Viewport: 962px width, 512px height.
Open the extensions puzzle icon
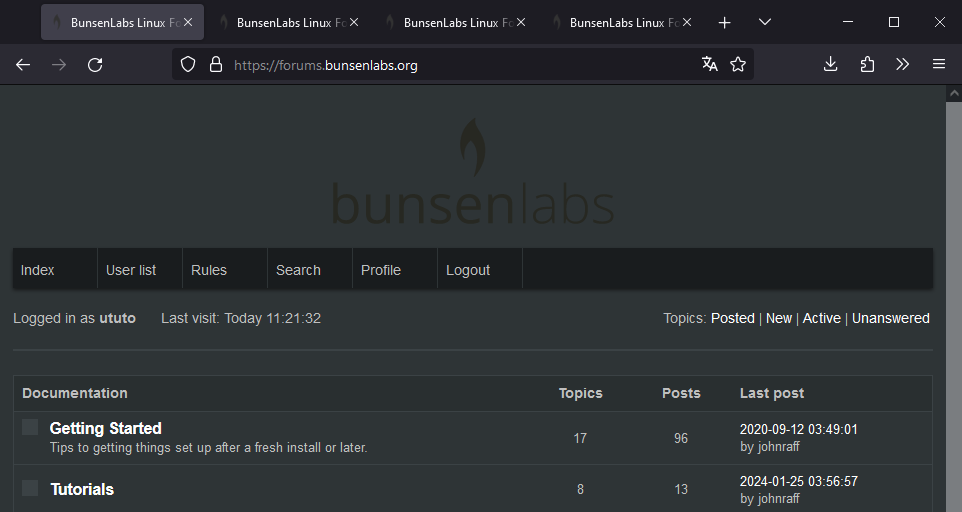coord(867,64)
